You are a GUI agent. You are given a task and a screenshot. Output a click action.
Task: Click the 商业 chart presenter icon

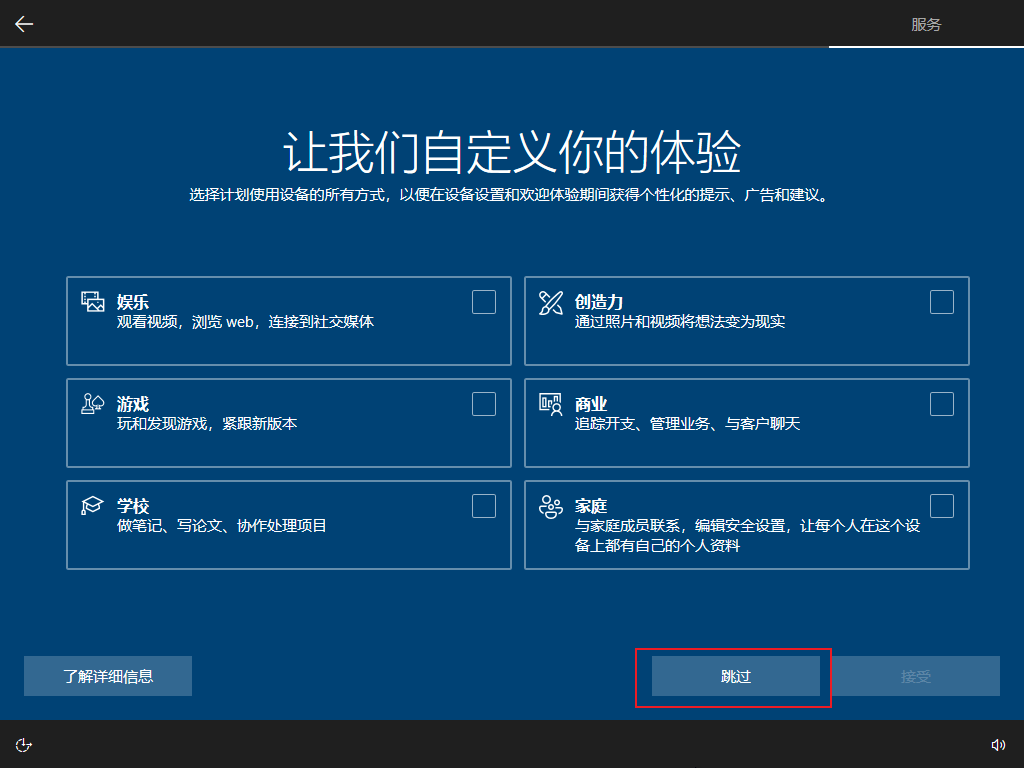[x=551, y=404]
